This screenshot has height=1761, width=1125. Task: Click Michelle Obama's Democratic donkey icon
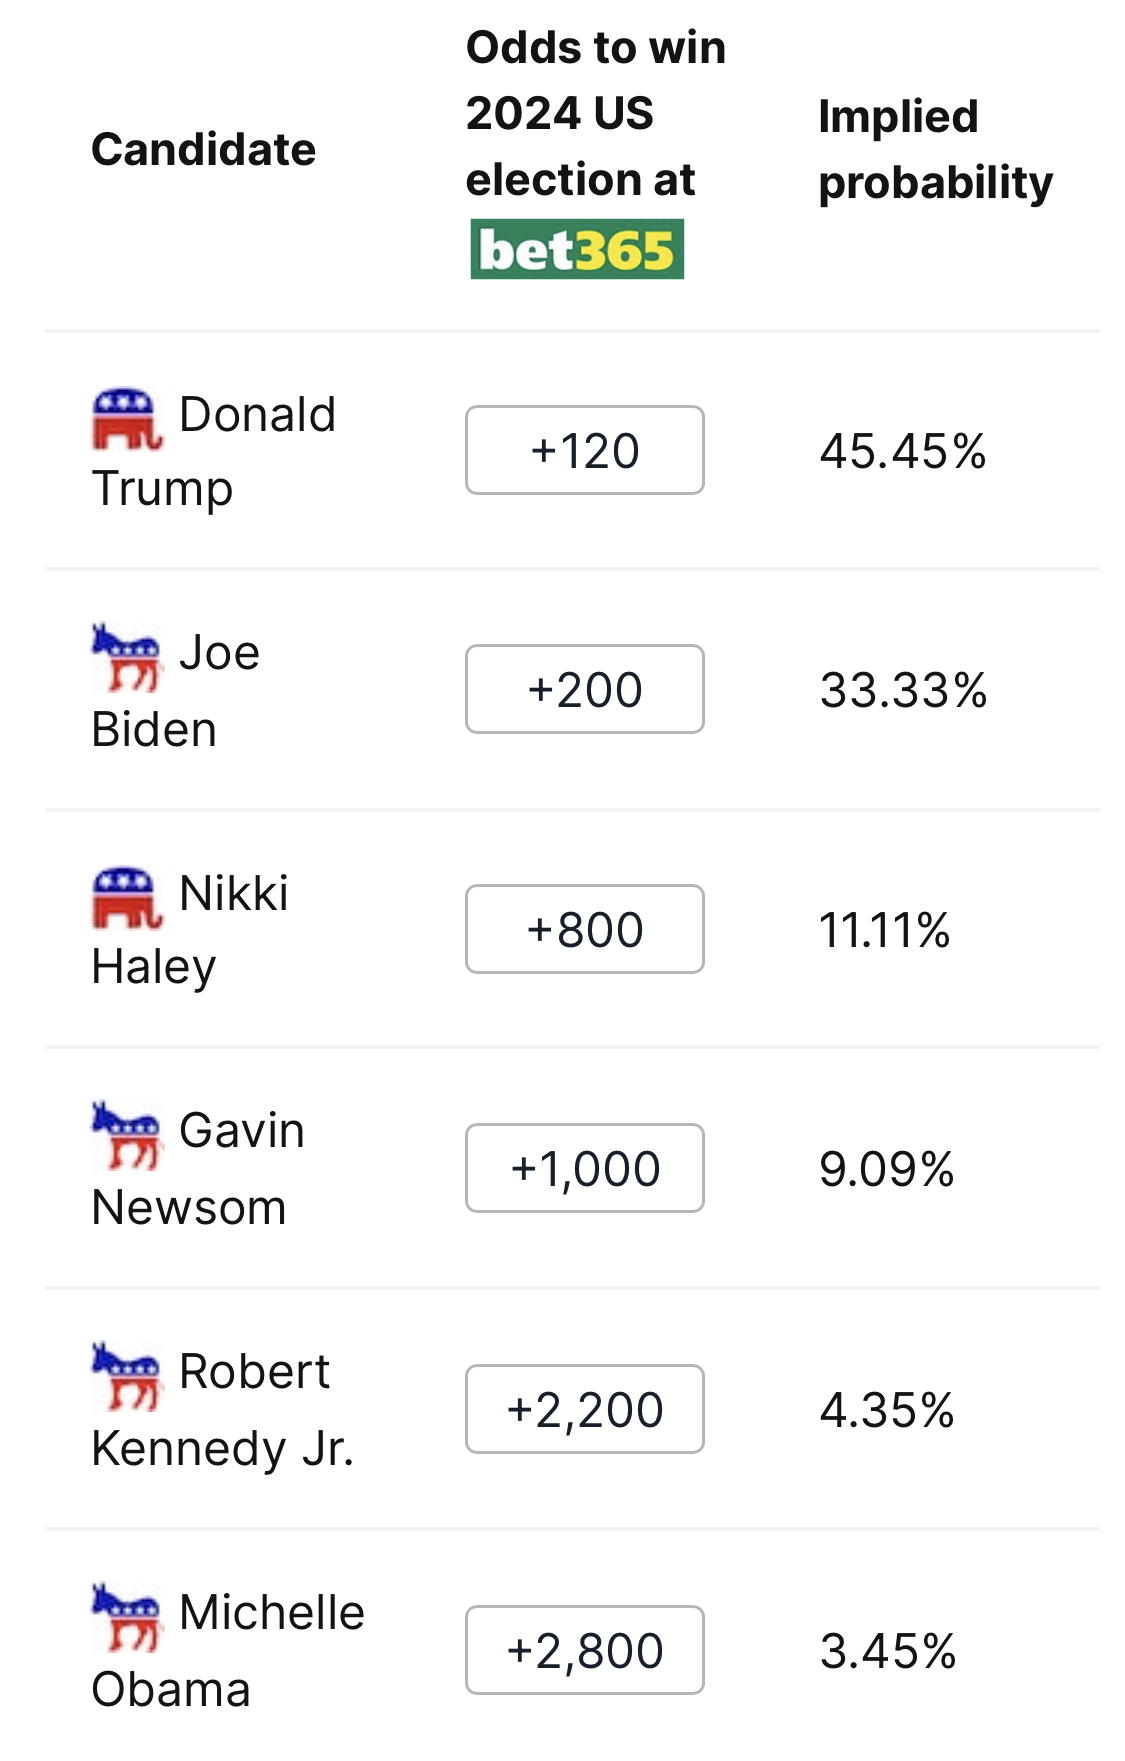click(x=126, y=1616)
